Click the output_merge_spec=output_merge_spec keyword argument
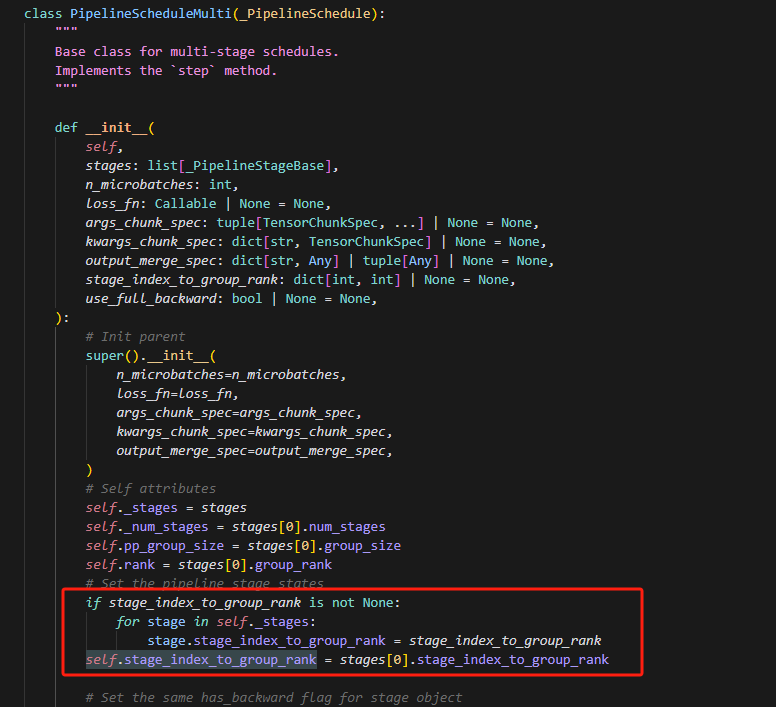The height and width of the screenshot is (707, 776). pos(252,450)
